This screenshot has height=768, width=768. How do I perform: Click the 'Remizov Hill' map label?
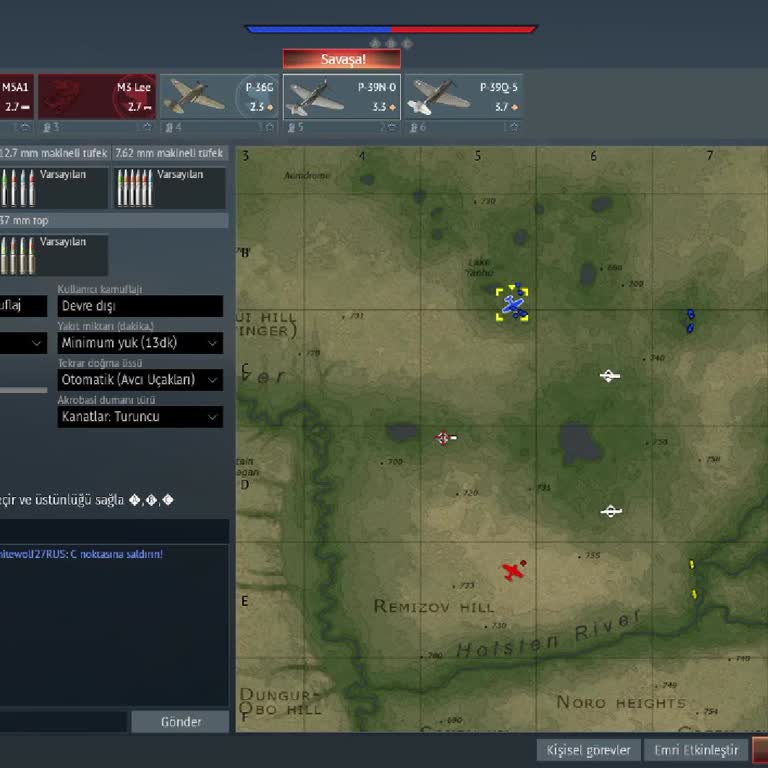click(x=434, y=607)
